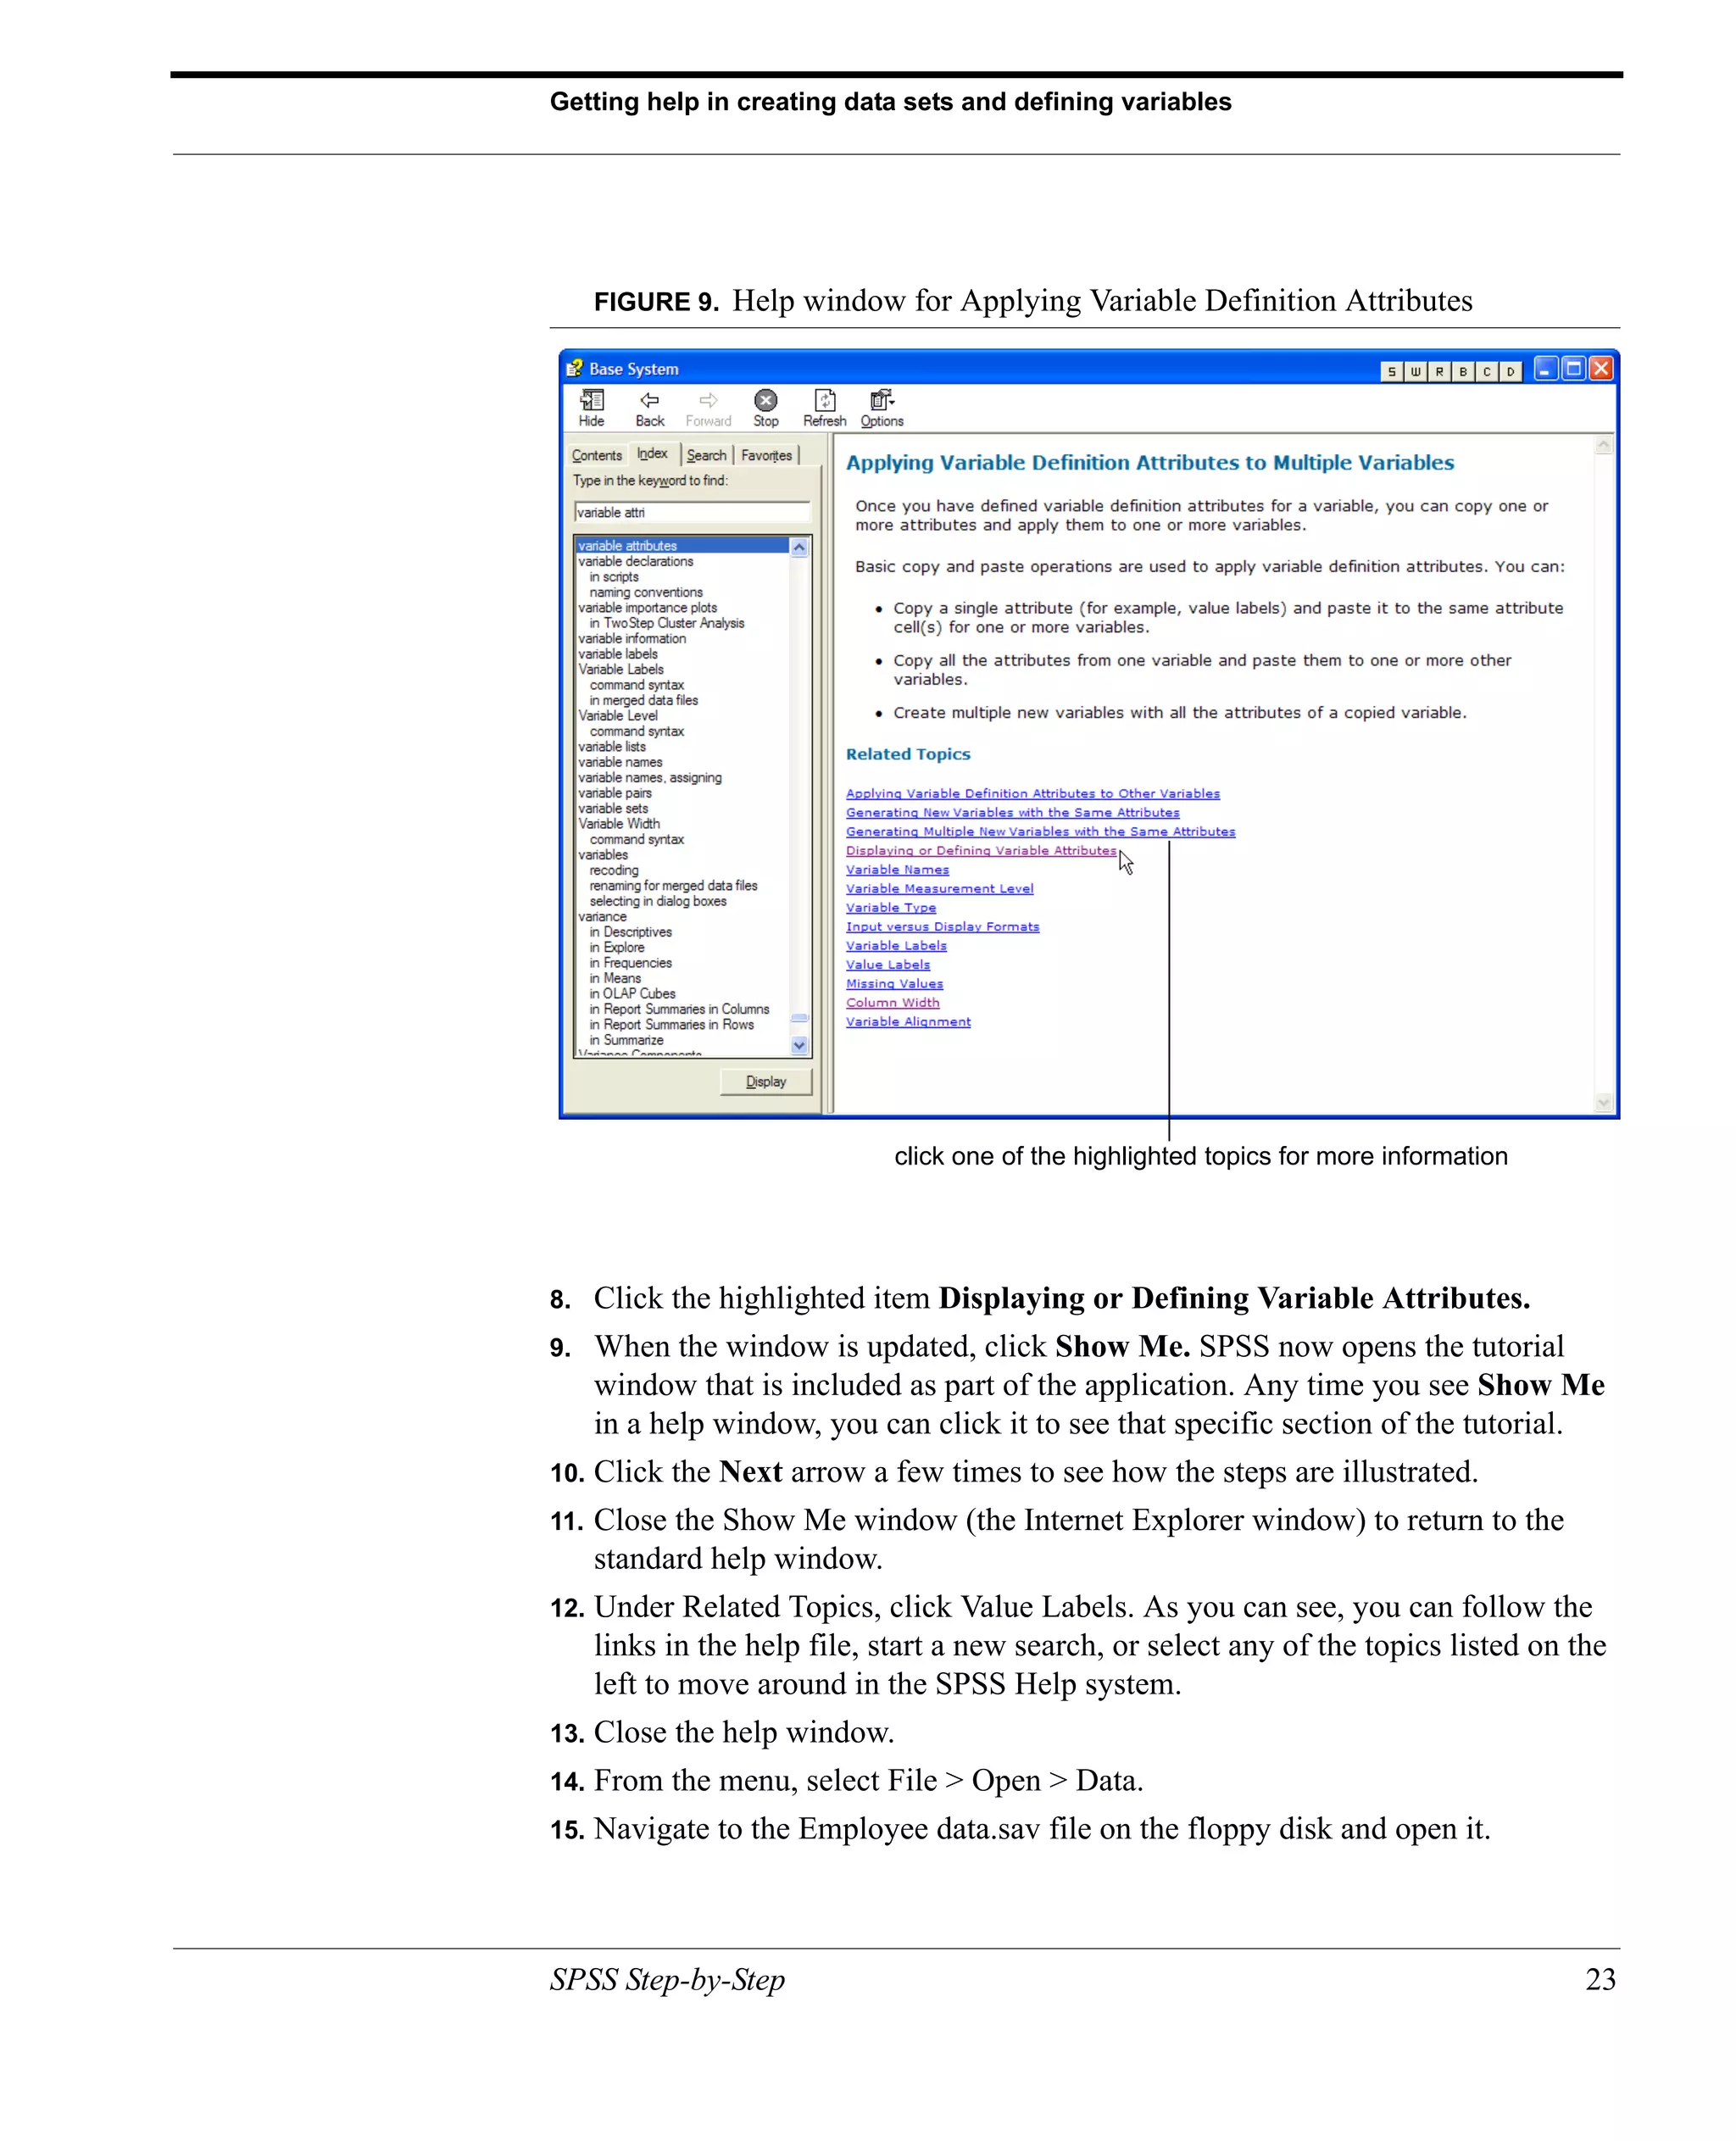Viewport: 1736px width, 2141px height.
Task: Select 'Variable Width' index entry
Action: (x=619, y=824)
